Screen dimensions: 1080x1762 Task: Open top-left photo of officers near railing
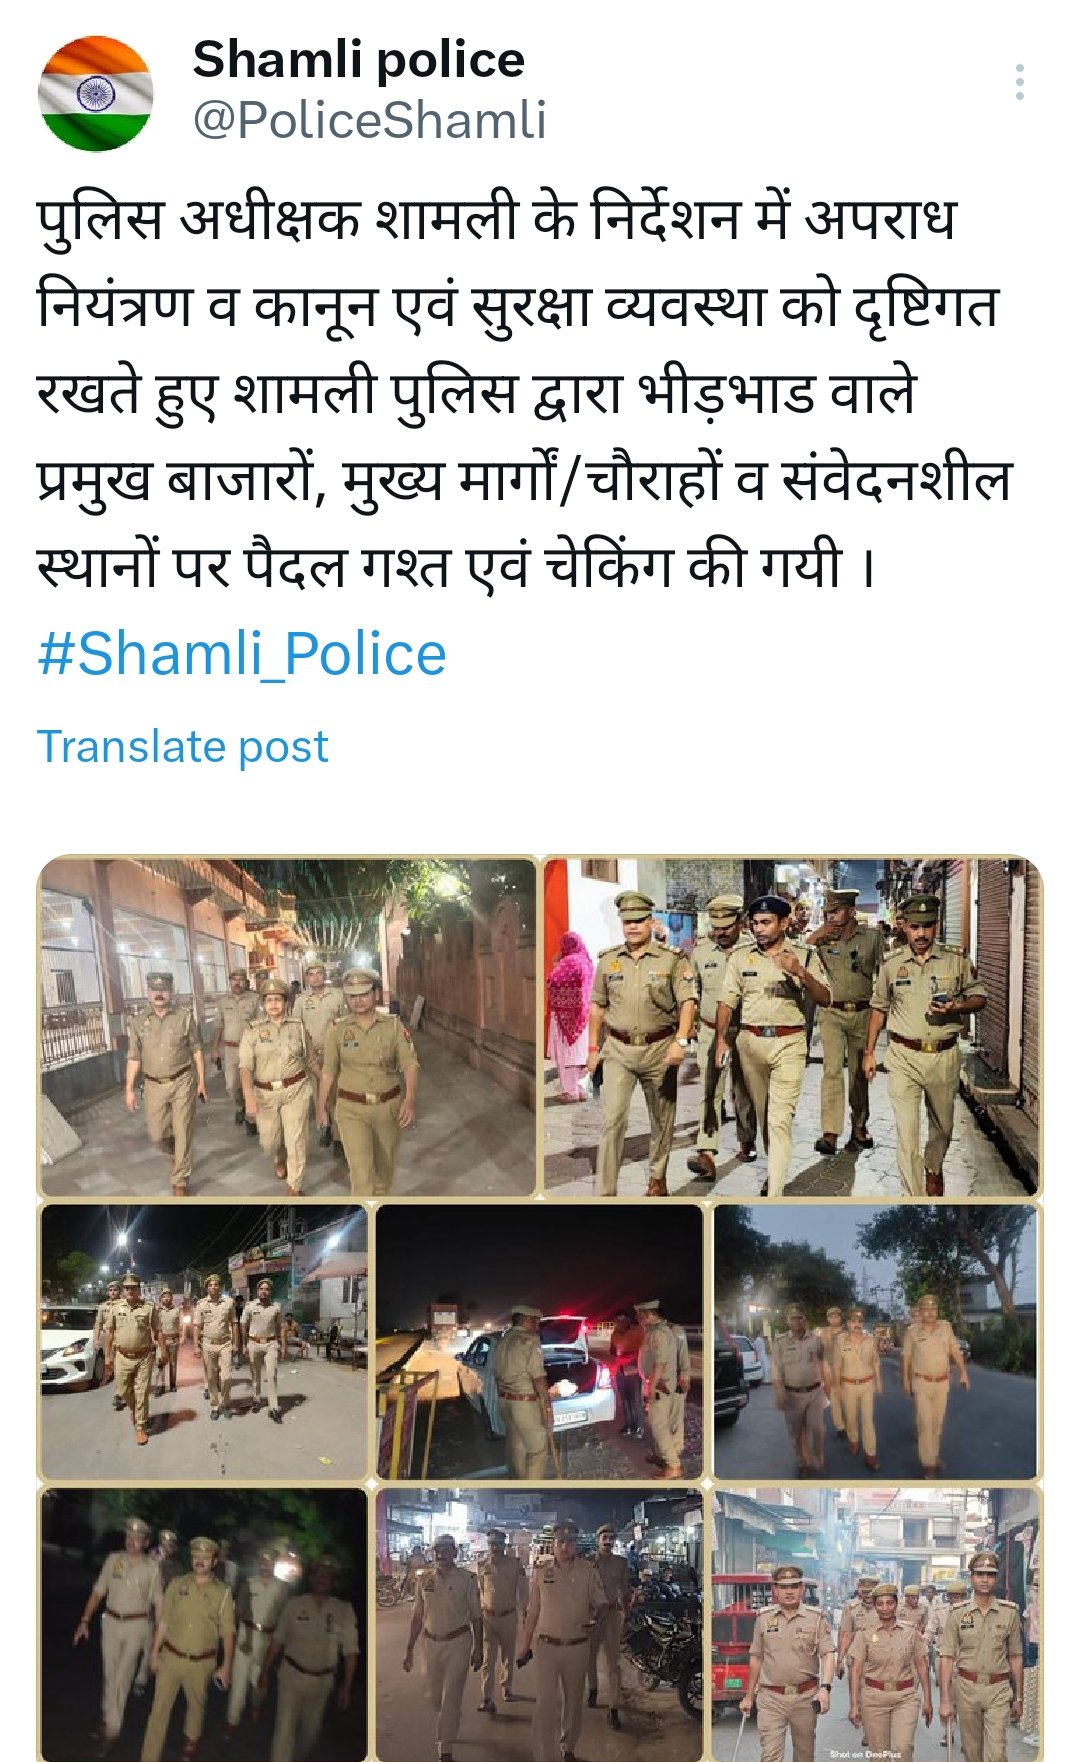pyautogui.click(x=288, y=1027)
